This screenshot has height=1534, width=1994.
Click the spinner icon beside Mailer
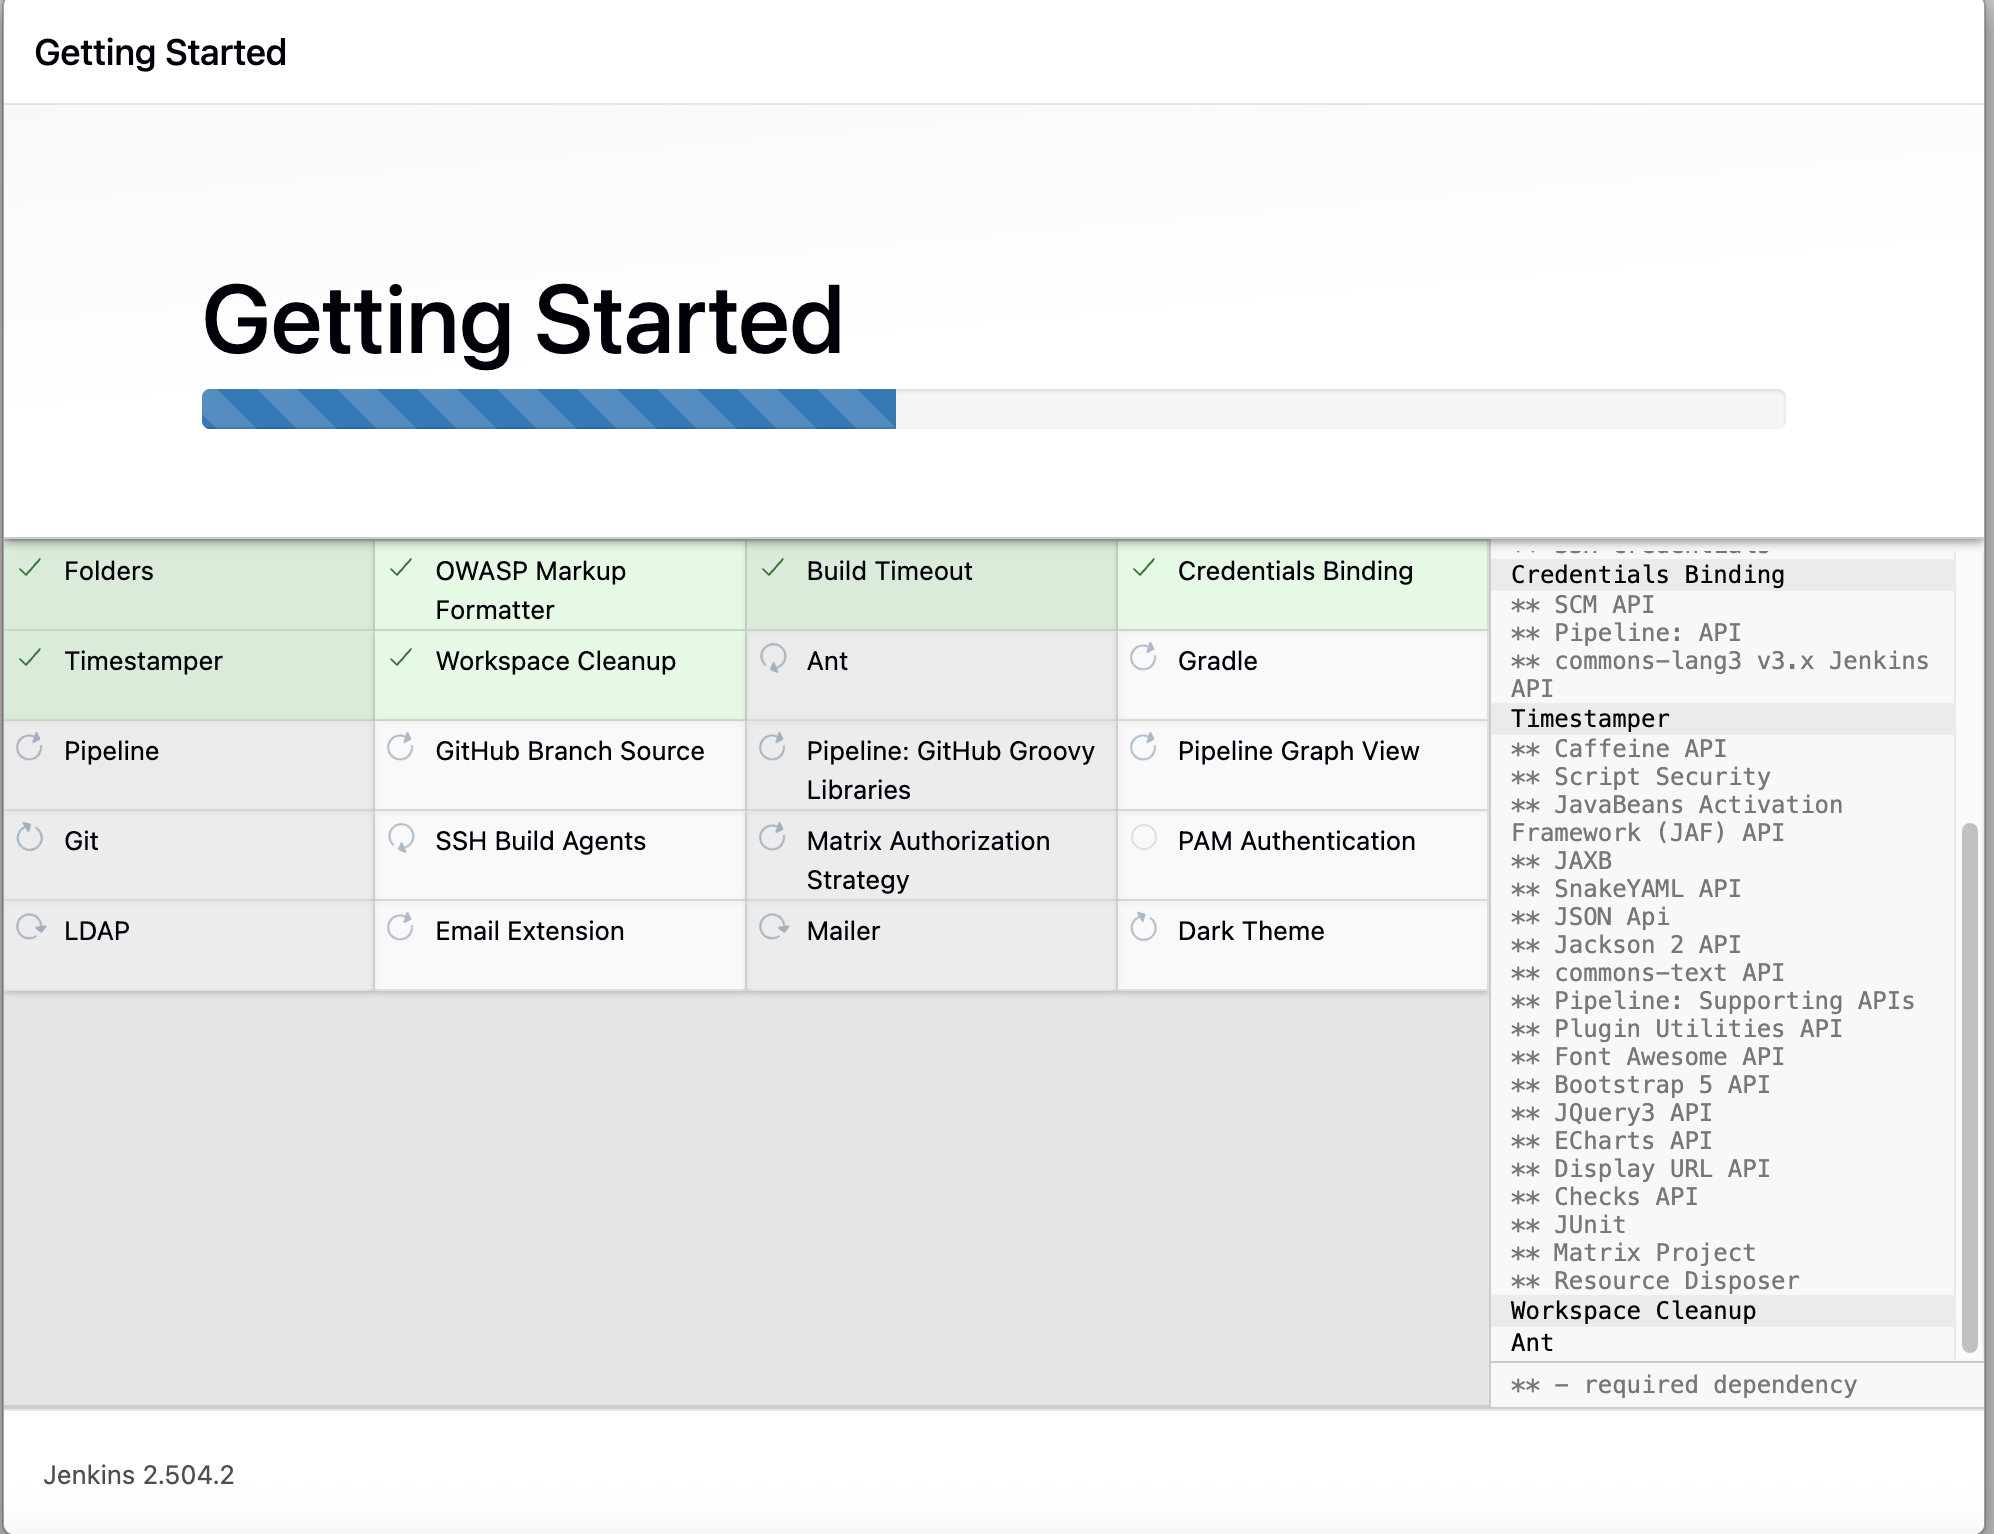tap(773, 927)
